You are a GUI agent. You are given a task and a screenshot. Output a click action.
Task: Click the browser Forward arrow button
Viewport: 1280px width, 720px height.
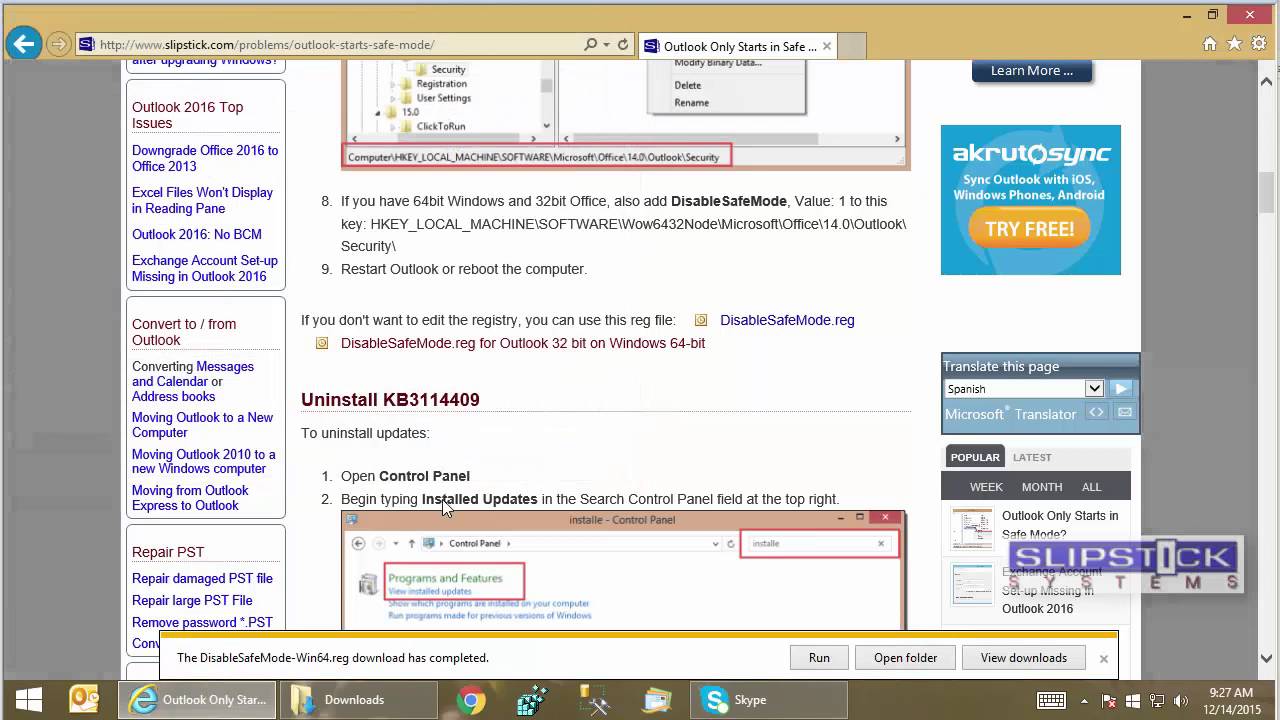click(x=59, y=44)
